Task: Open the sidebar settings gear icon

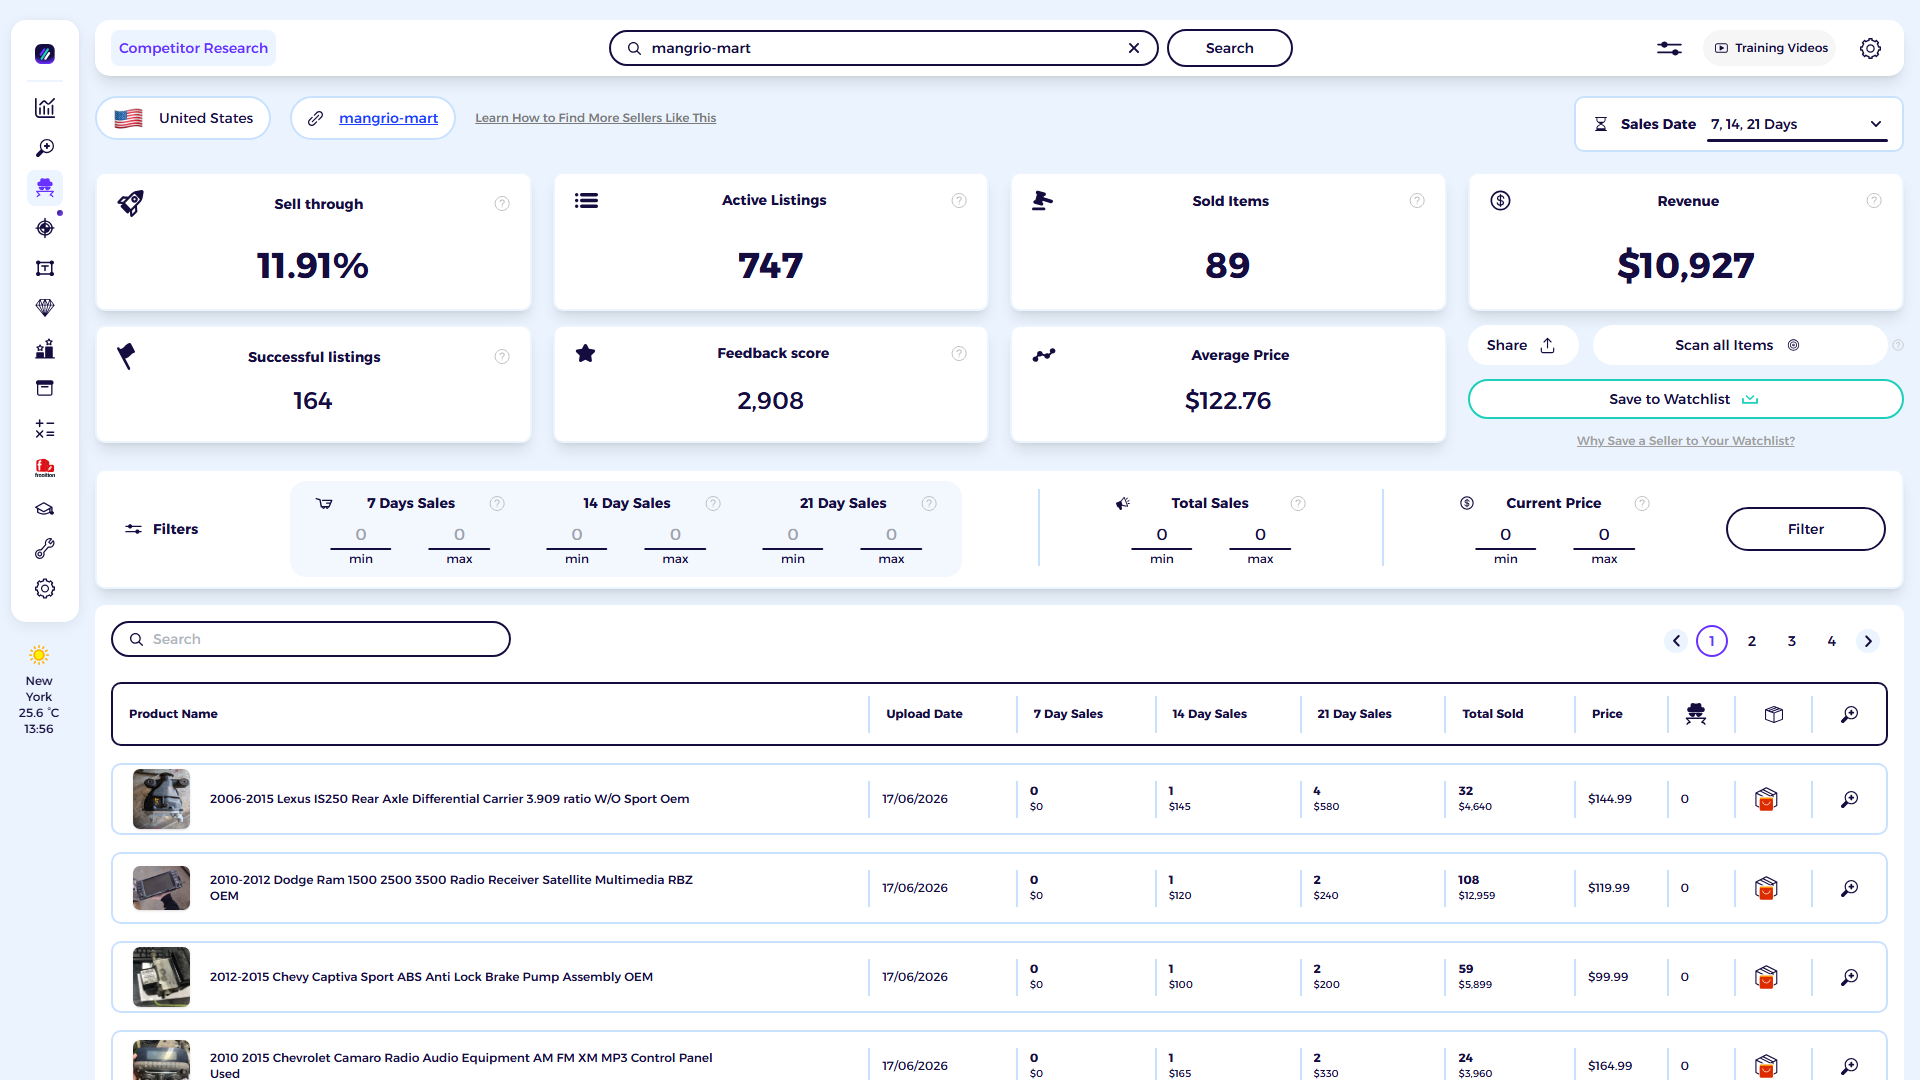Action: tap(45, 589)
